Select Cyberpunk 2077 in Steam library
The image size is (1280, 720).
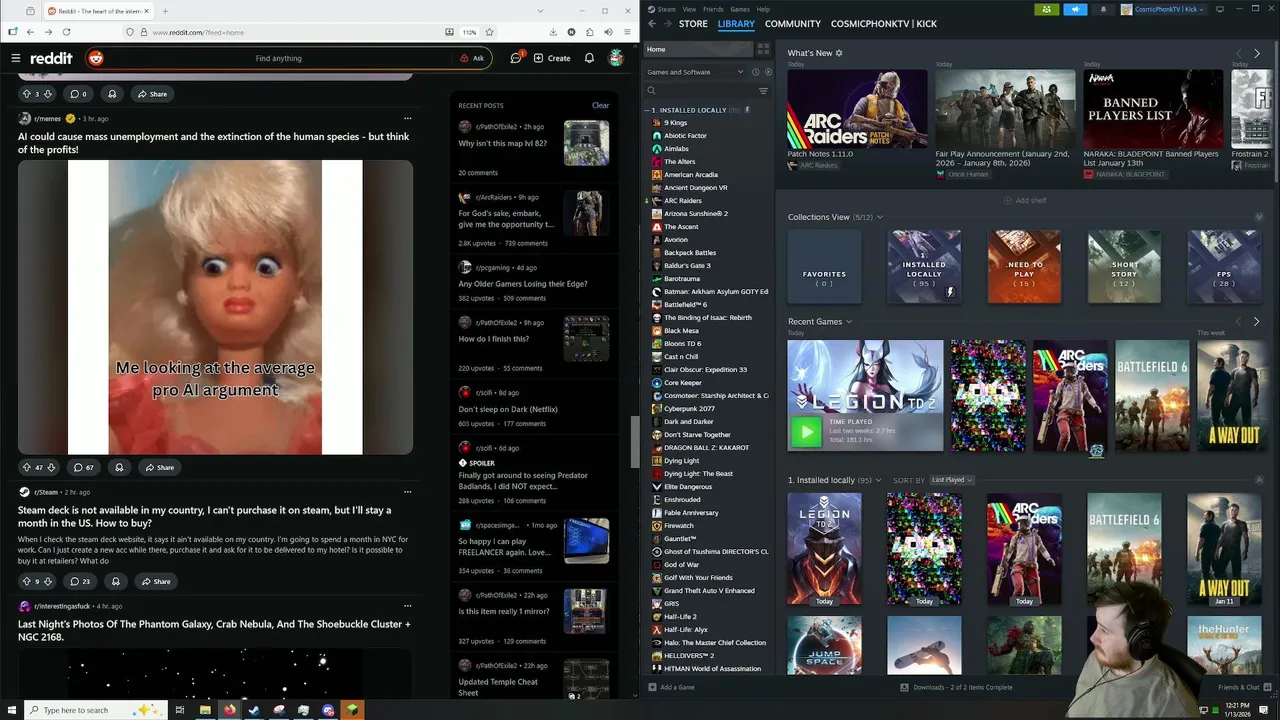coord(689,409)
